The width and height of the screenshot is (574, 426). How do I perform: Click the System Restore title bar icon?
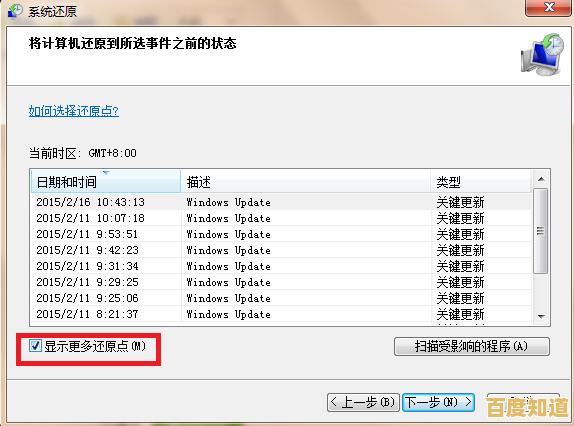pyautogui.click(x=15, y=11)
